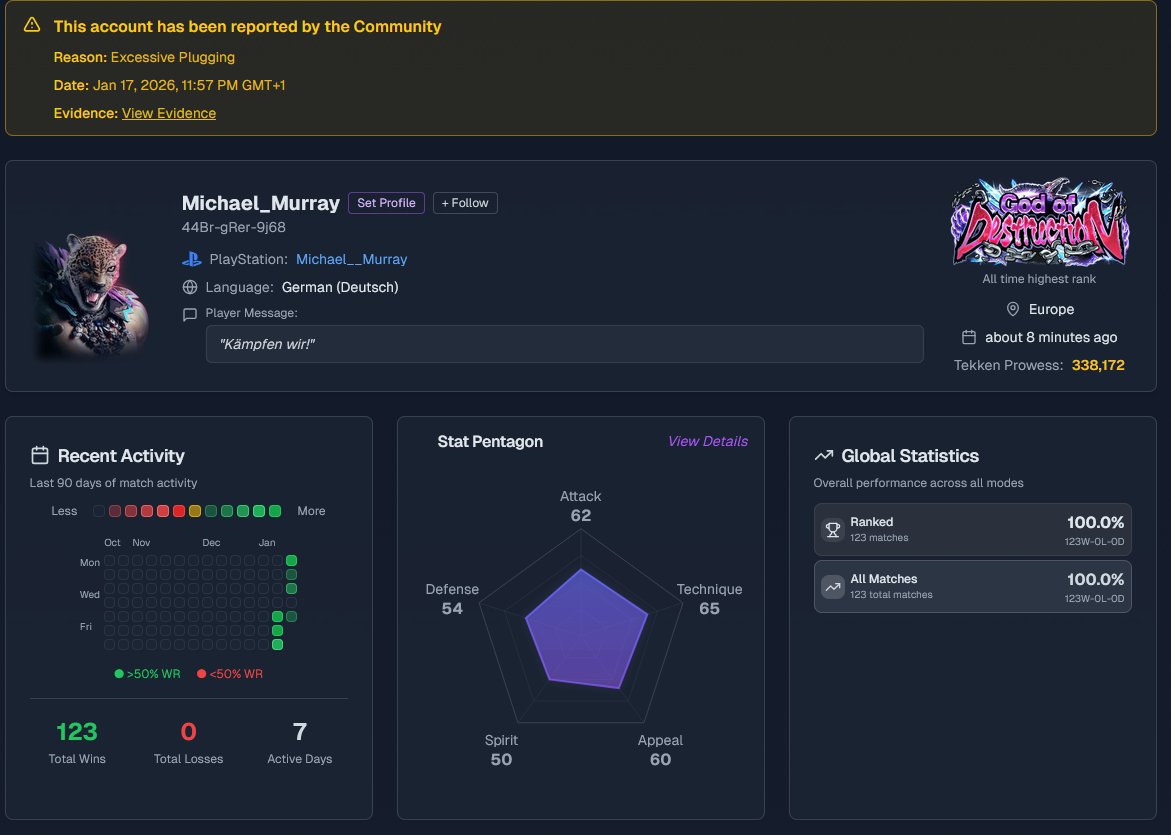Click the Michael_Murray player name heading
This screenshot has width=1171, height=835.
point(261,203)
